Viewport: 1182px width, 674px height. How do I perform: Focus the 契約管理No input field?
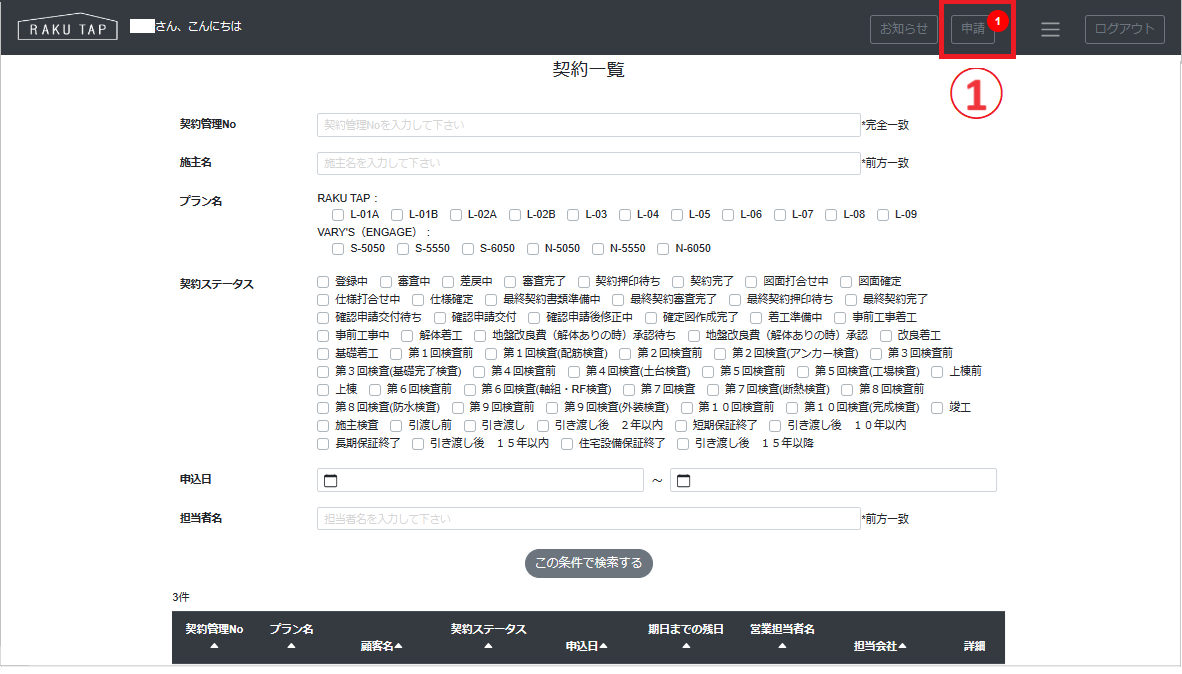(x=589, y=125)
